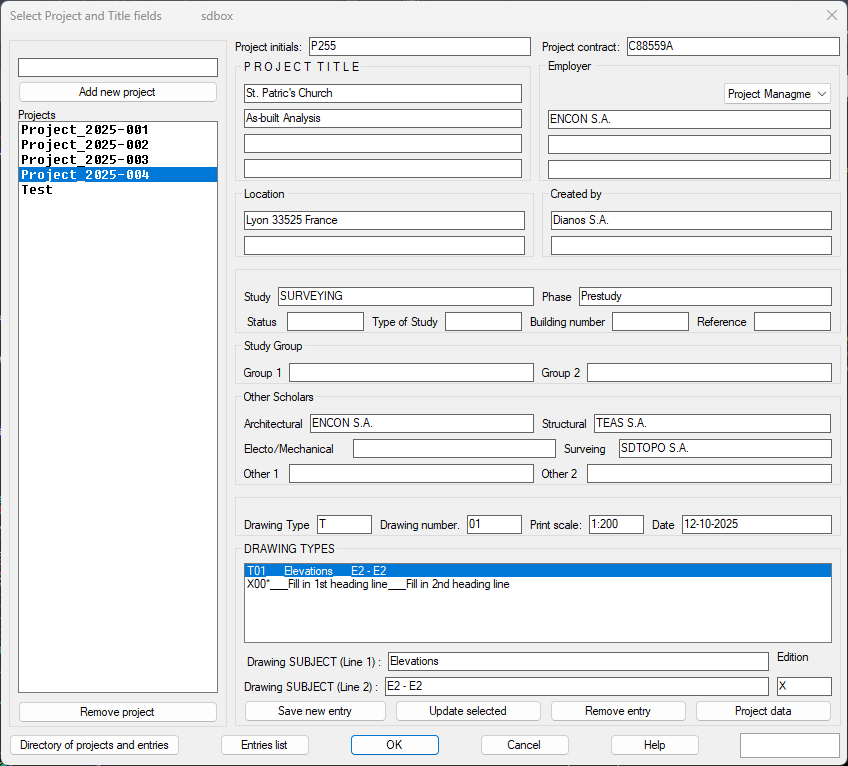Click the As-built Analysis title field
This screenshot has width=848, height=766.
383,118
